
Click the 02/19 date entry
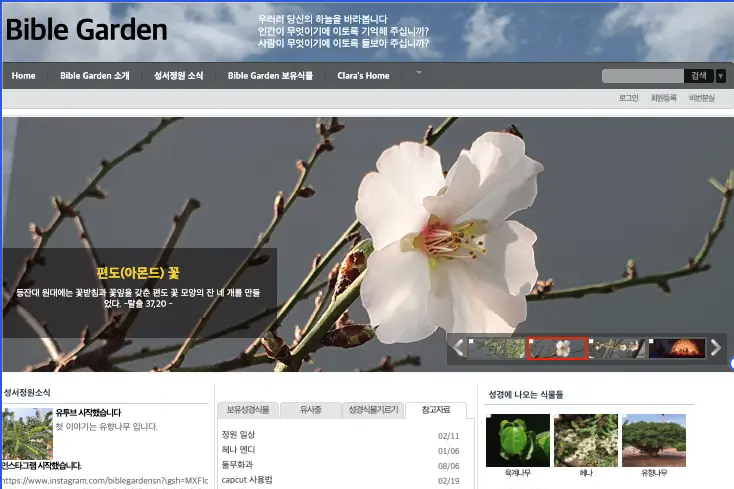click(x=448, y=481)
